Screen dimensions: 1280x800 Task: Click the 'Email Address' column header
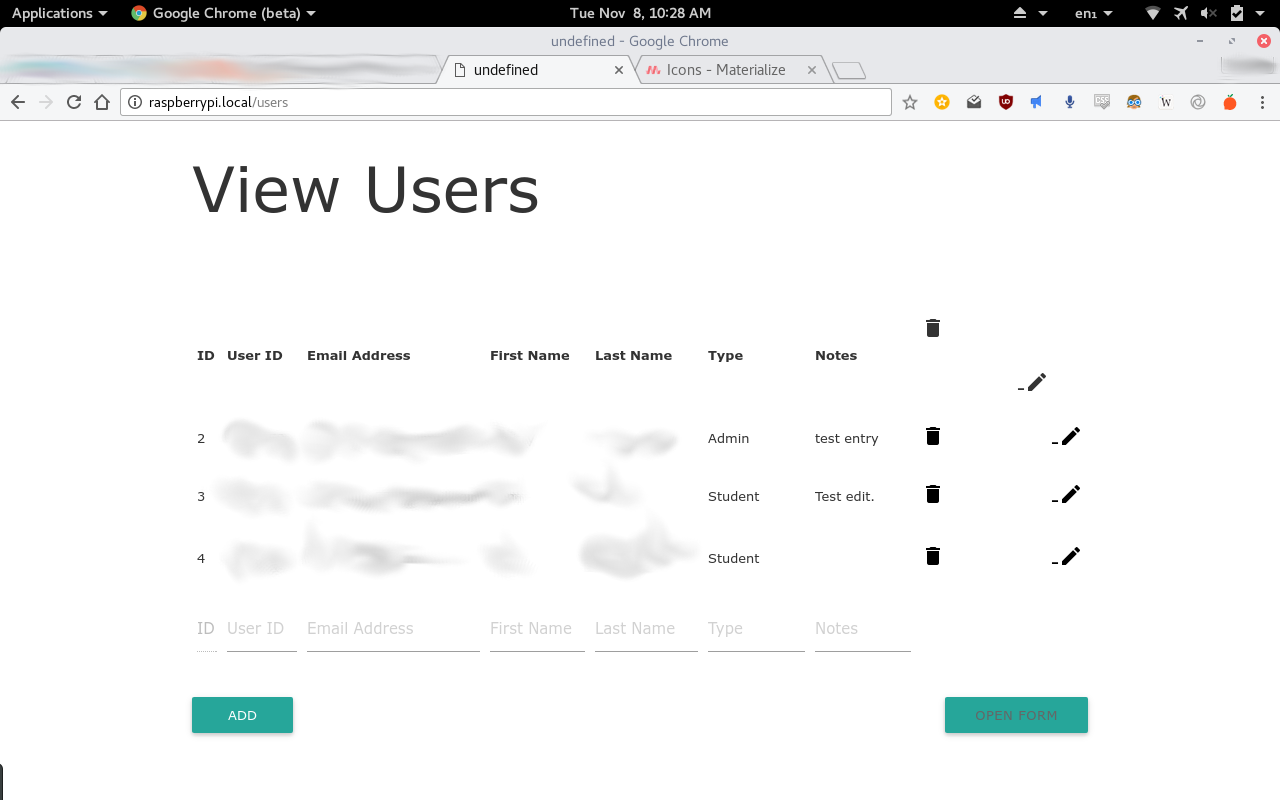[358, 355]
